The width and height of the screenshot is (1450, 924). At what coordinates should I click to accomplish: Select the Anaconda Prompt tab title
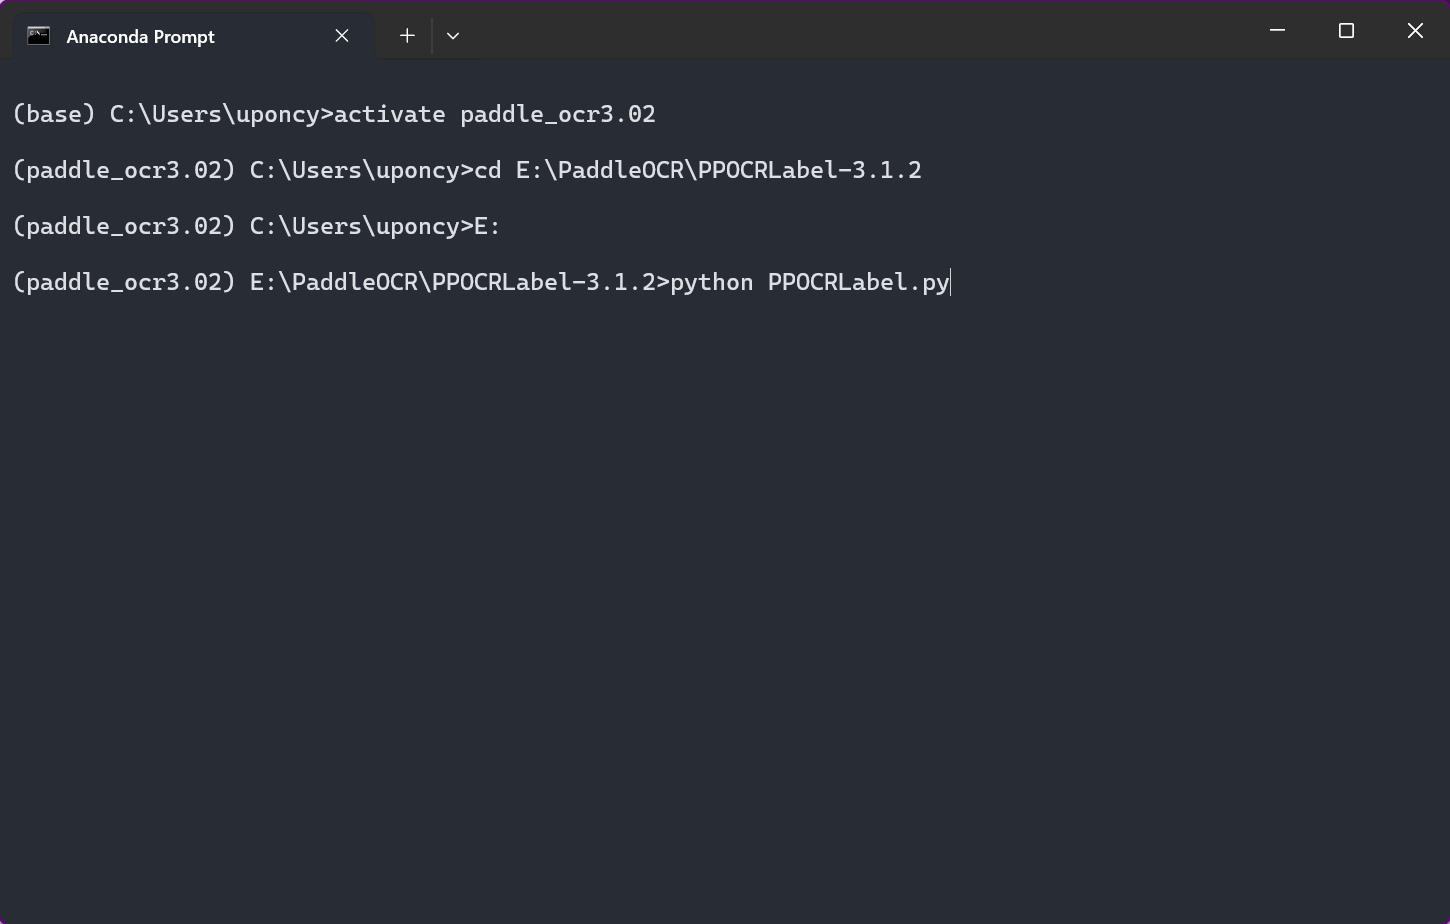(x=140, y=37)
